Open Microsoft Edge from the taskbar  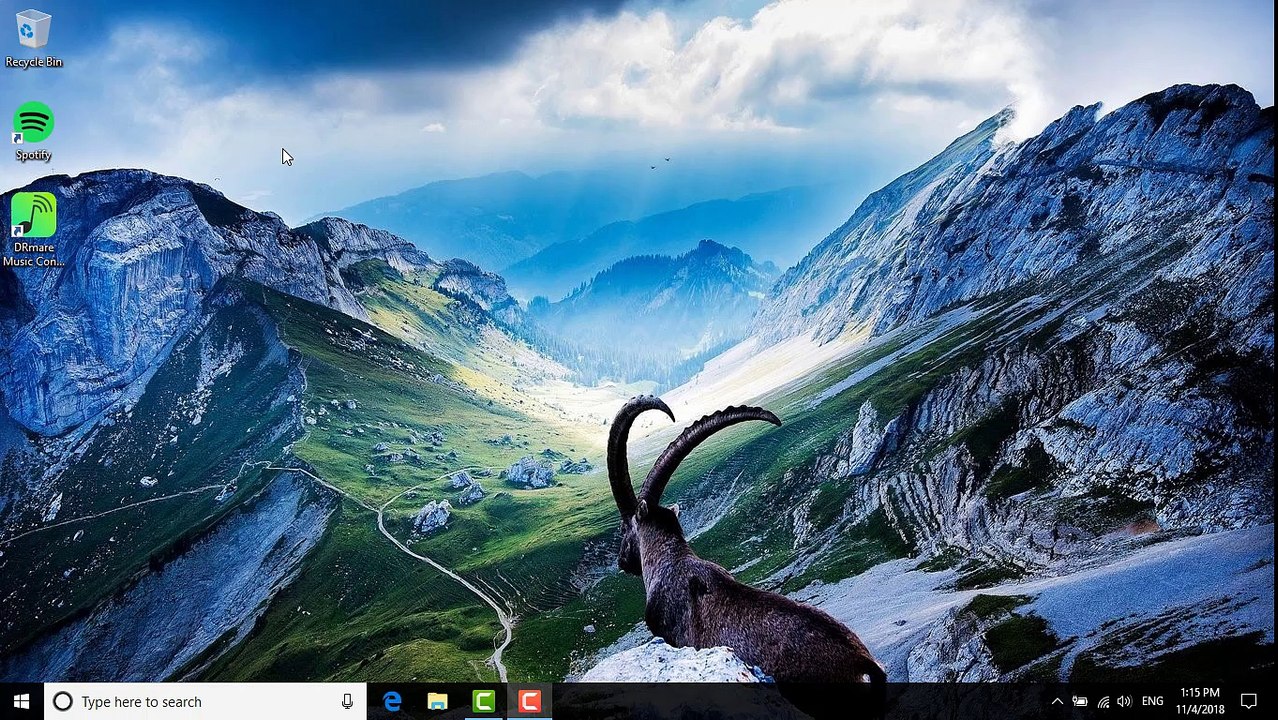pos(392,702)
